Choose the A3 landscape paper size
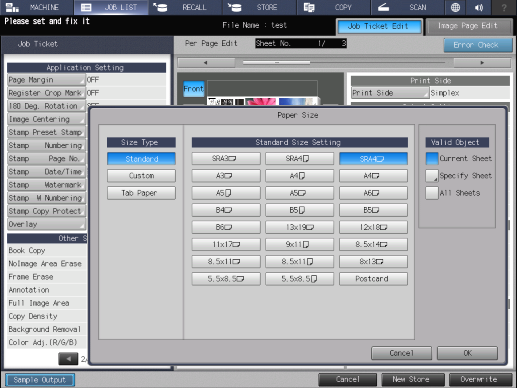This screenshot has width=517, height=388. 226,176
